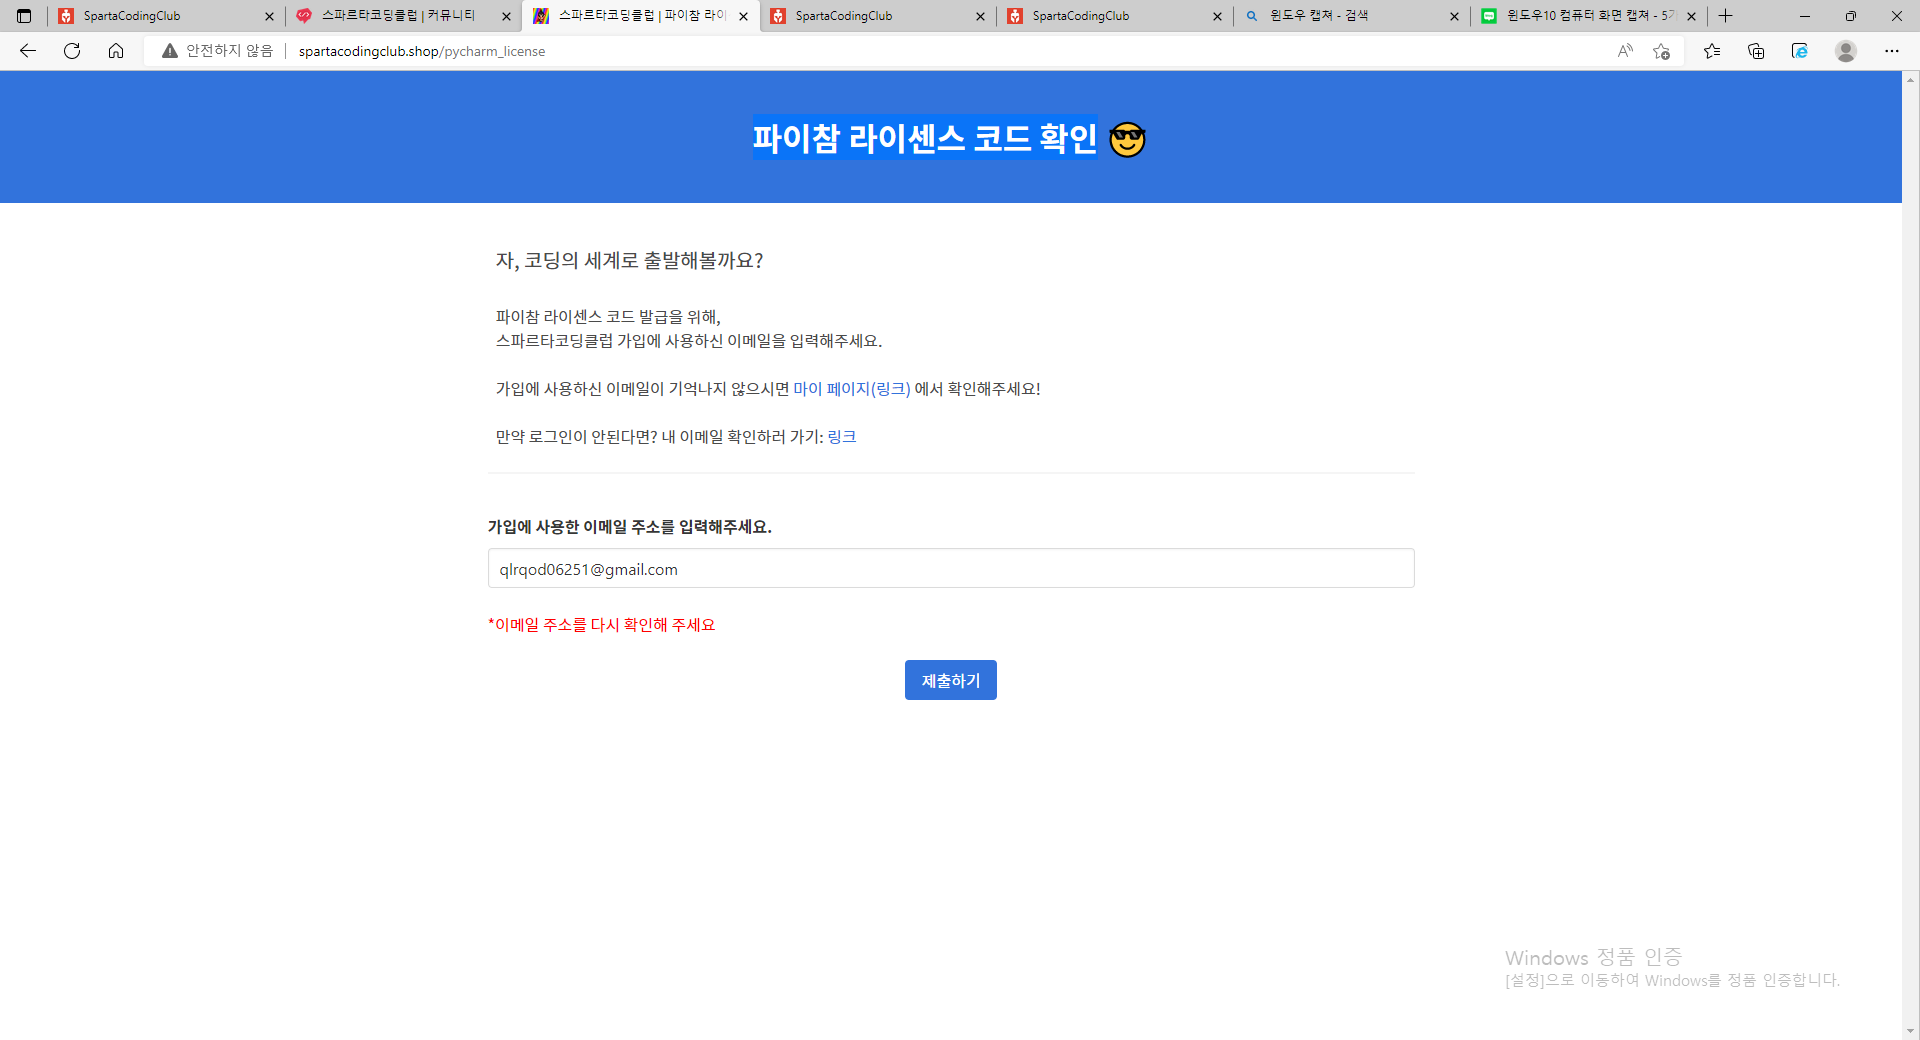Viewport: 1920px width, 1040px height.
Task: Click the page scrollbar up arrow
Action: (x=1911, y=79)
